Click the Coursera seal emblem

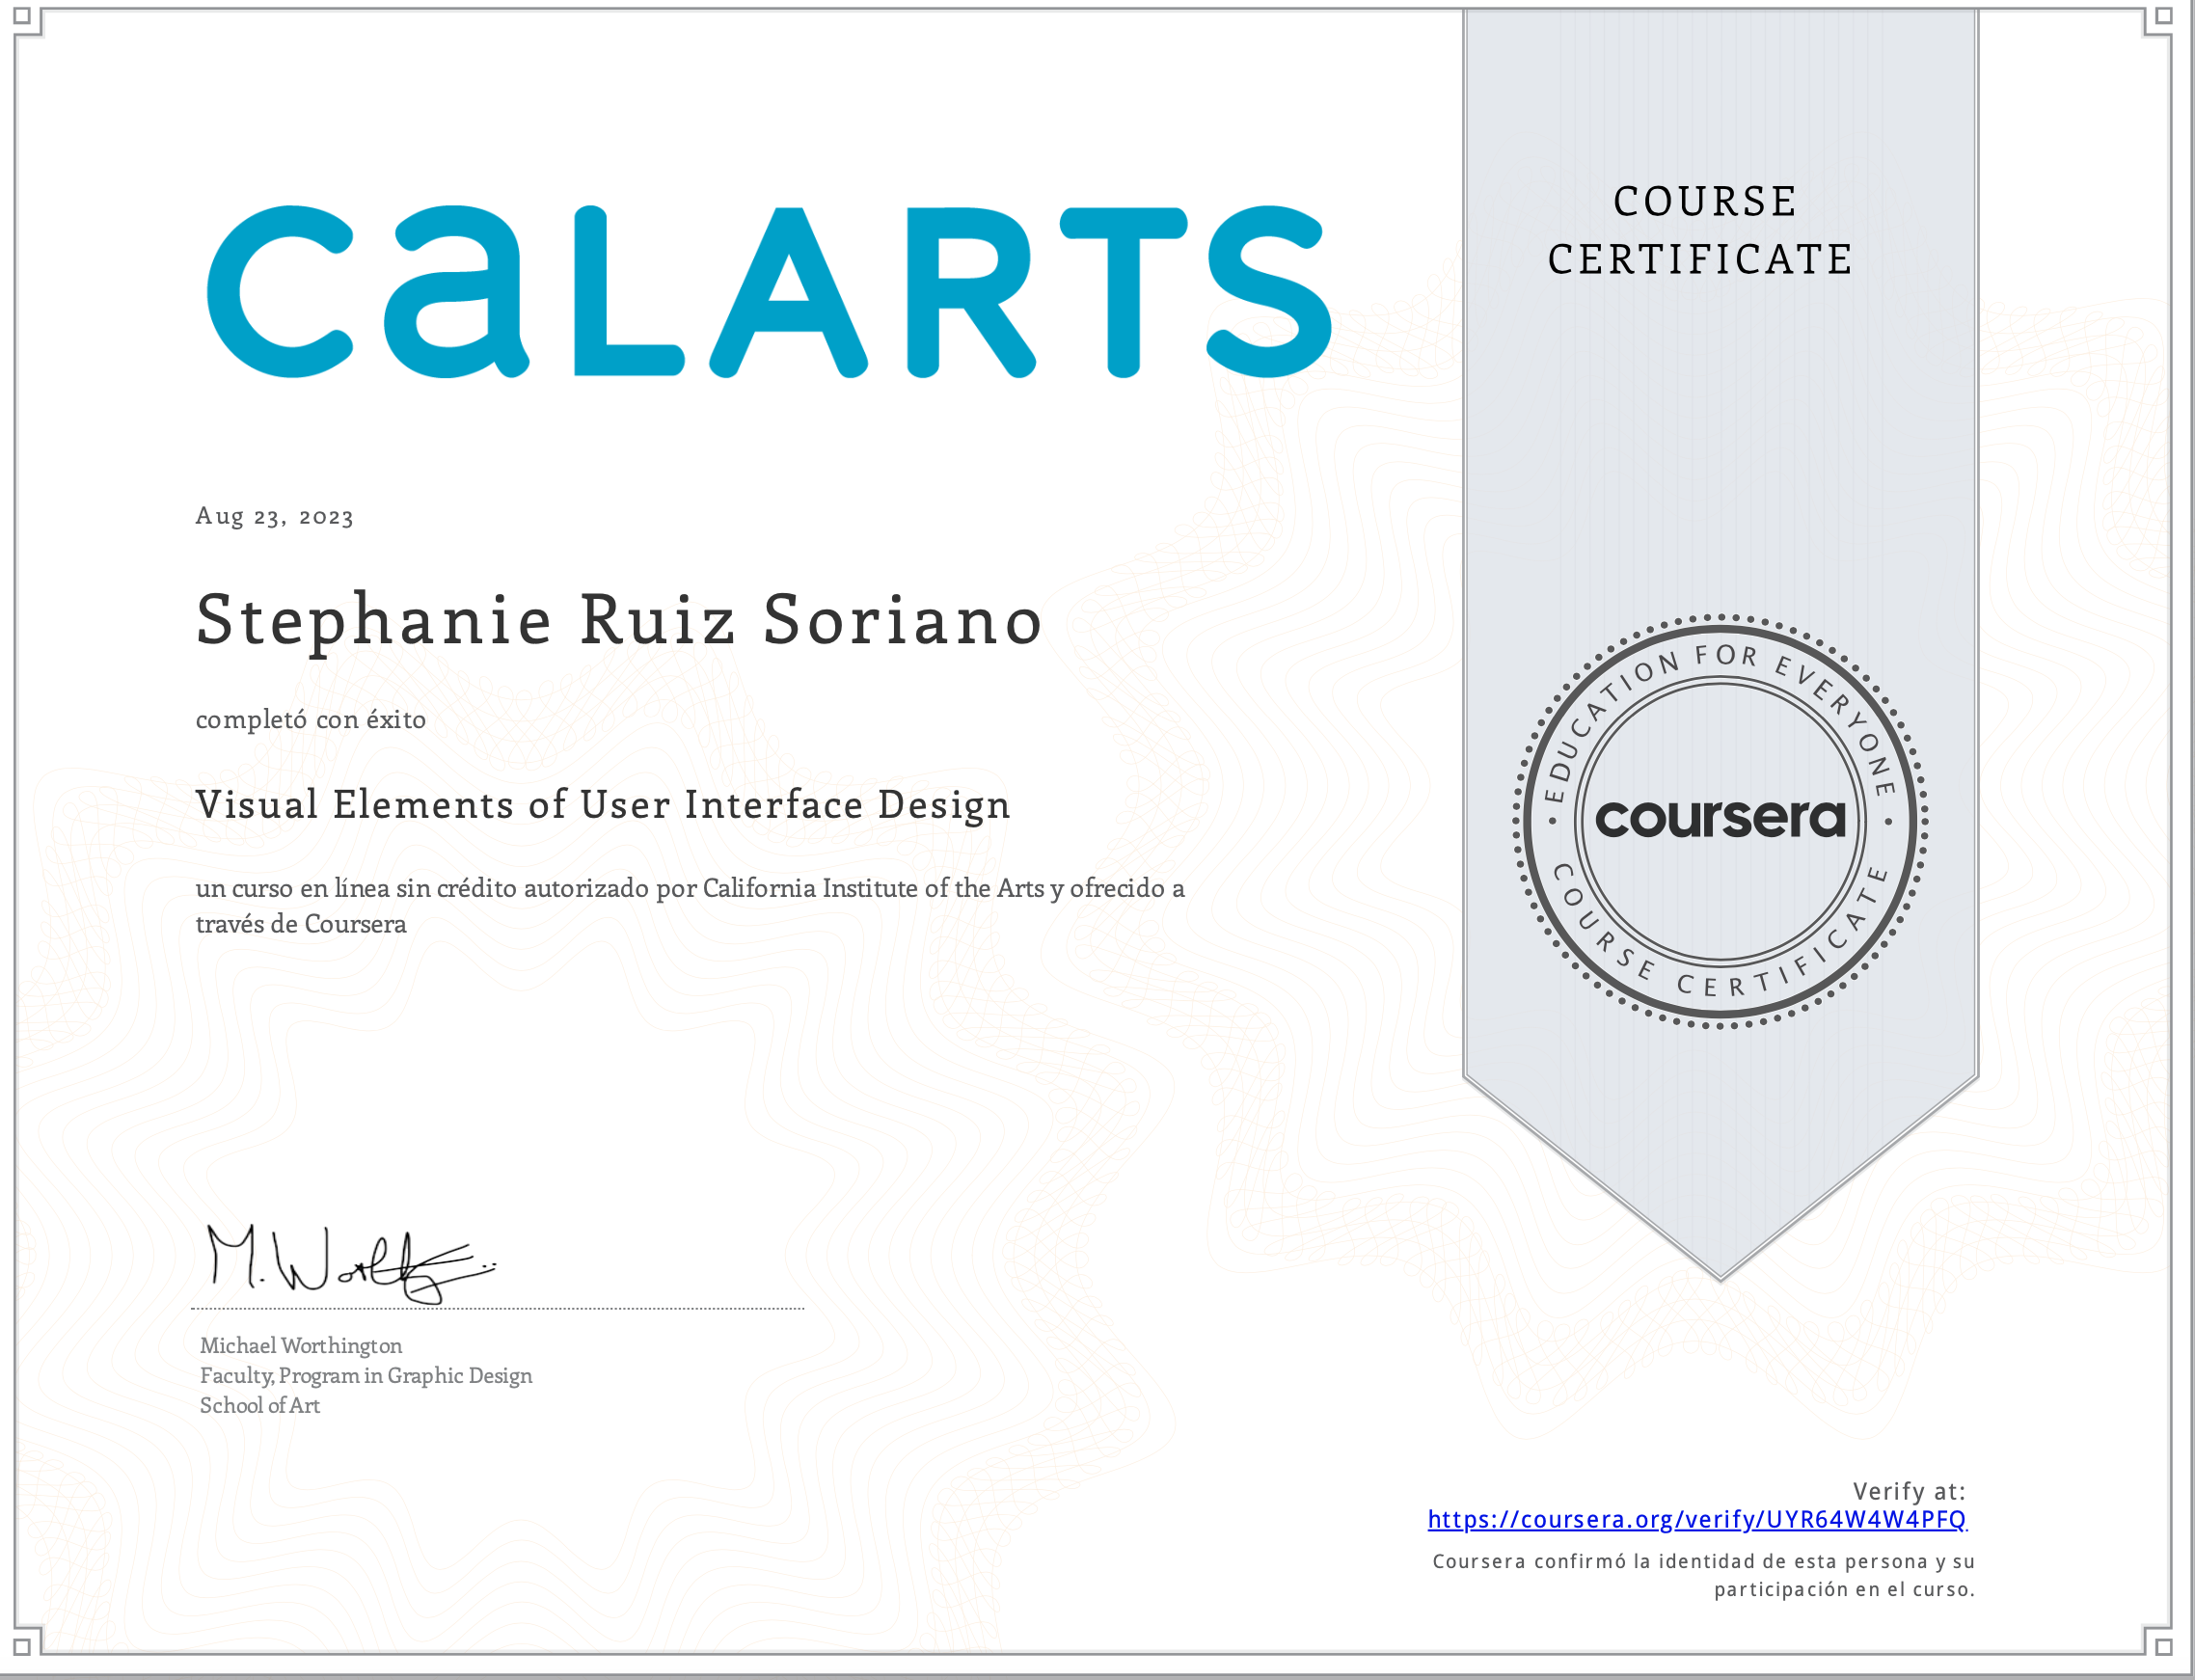click(1720, 821)
